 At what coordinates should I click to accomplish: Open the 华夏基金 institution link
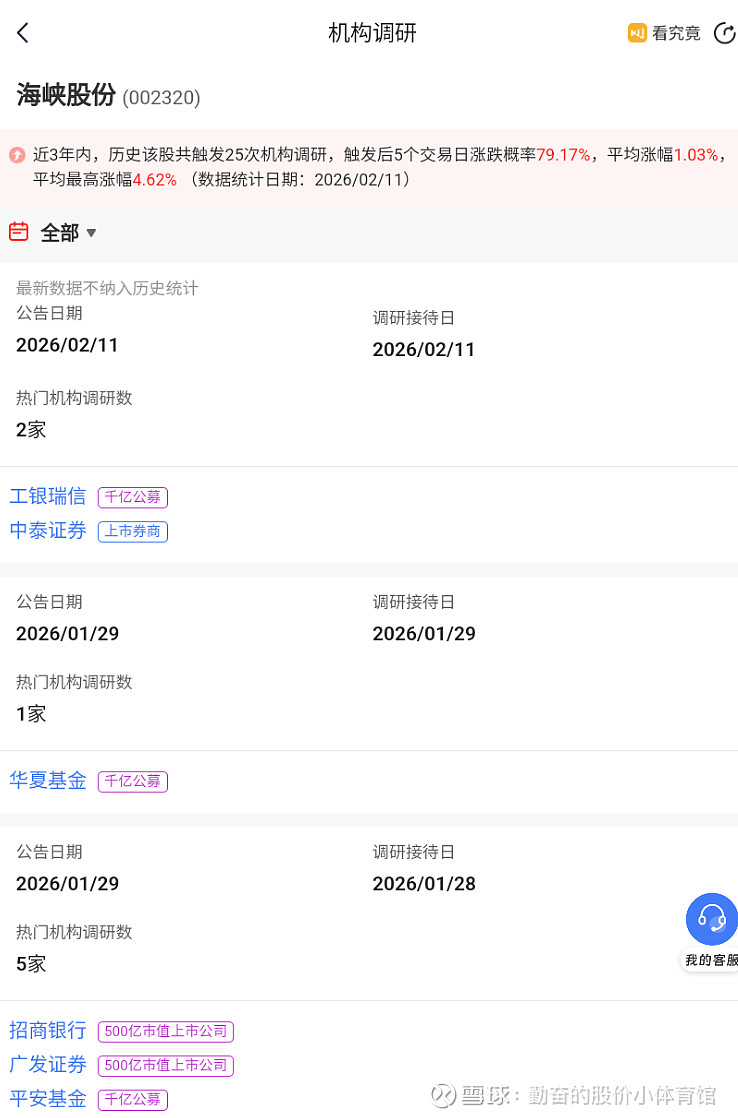coord(48,780)
